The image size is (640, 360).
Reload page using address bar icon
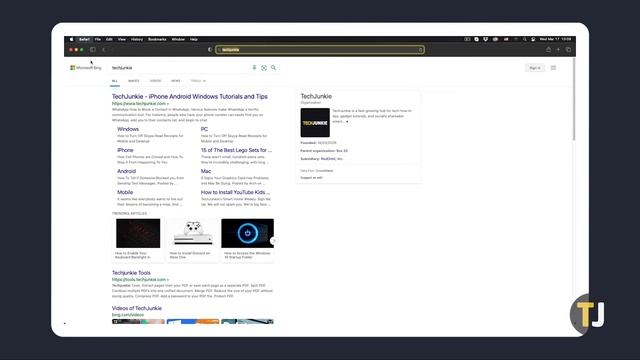(420, 50)
